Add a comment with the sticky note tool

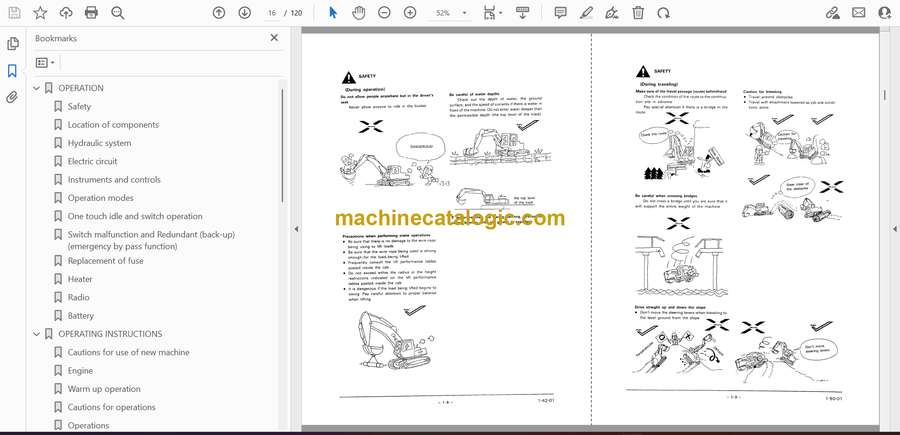pos(560,13)
